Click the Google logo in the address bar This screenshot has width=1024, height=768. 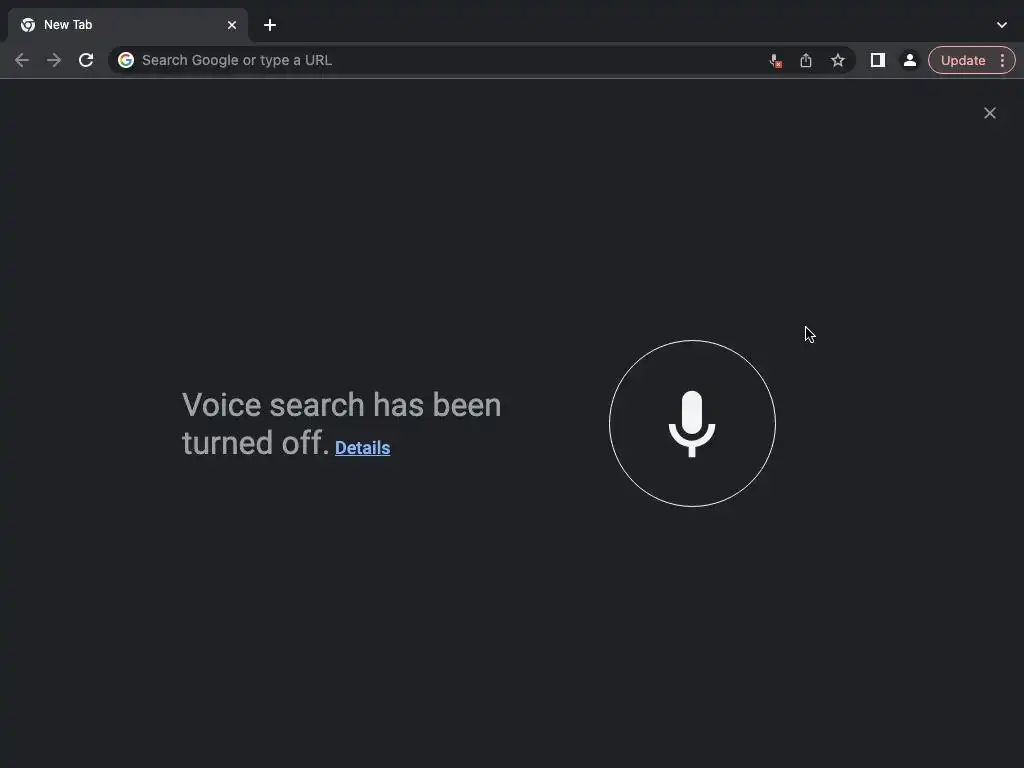(x=126, y=60)
